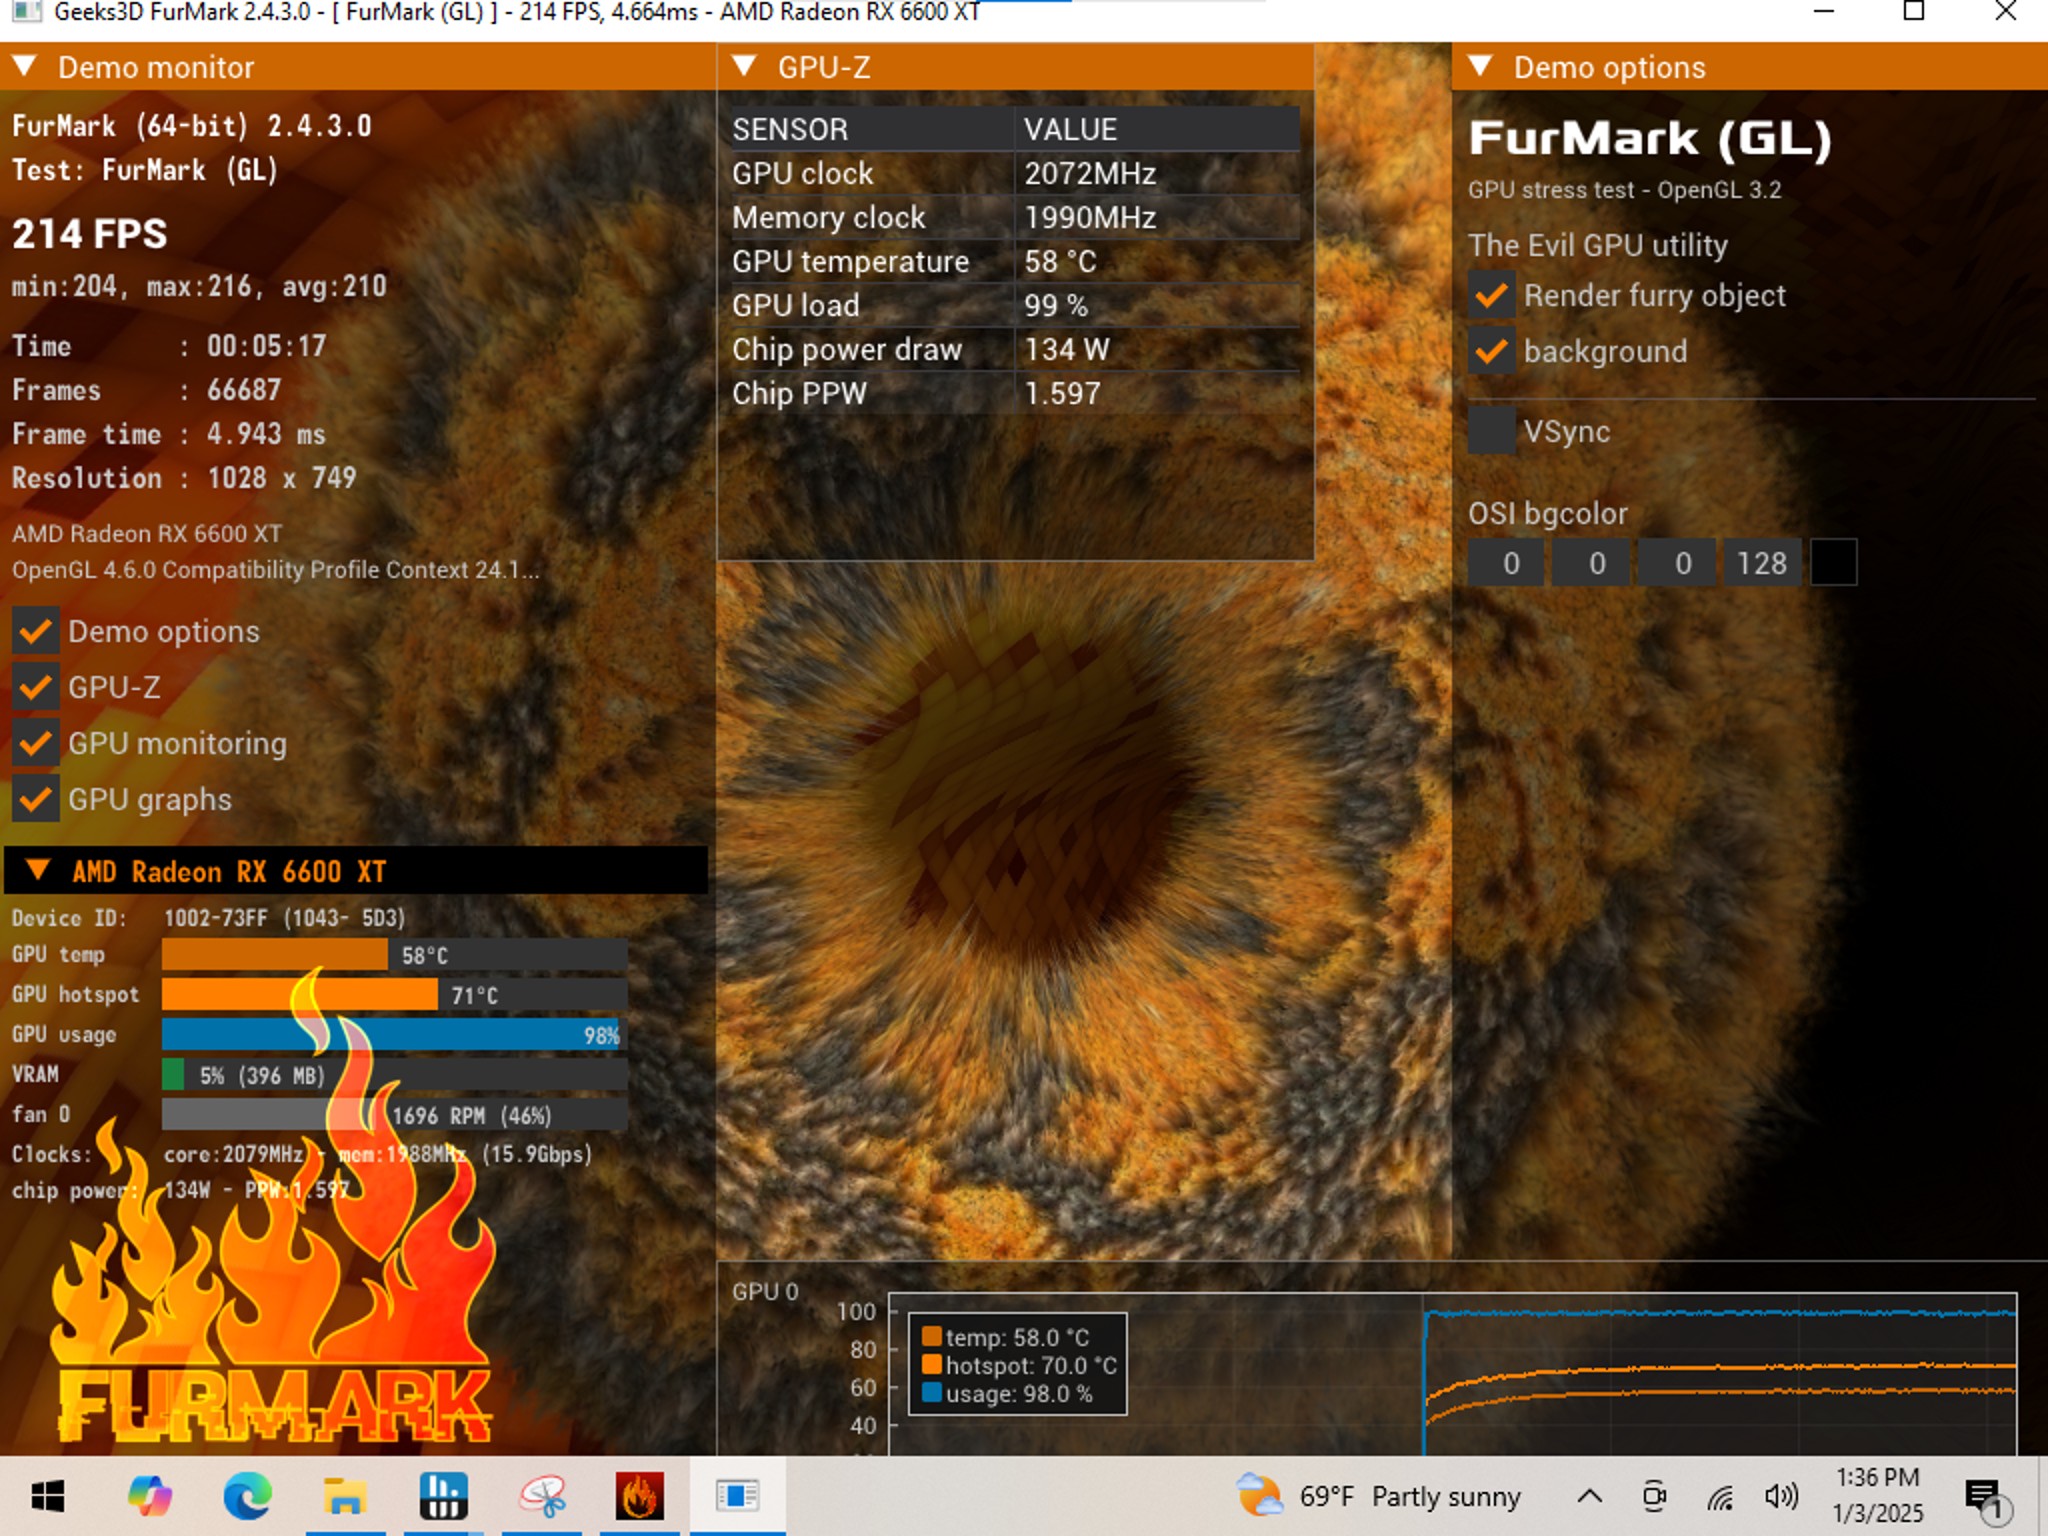The image size is (2048, 1536).
Task: Click the volume icon in system tray
Action: (1781, 1496)
